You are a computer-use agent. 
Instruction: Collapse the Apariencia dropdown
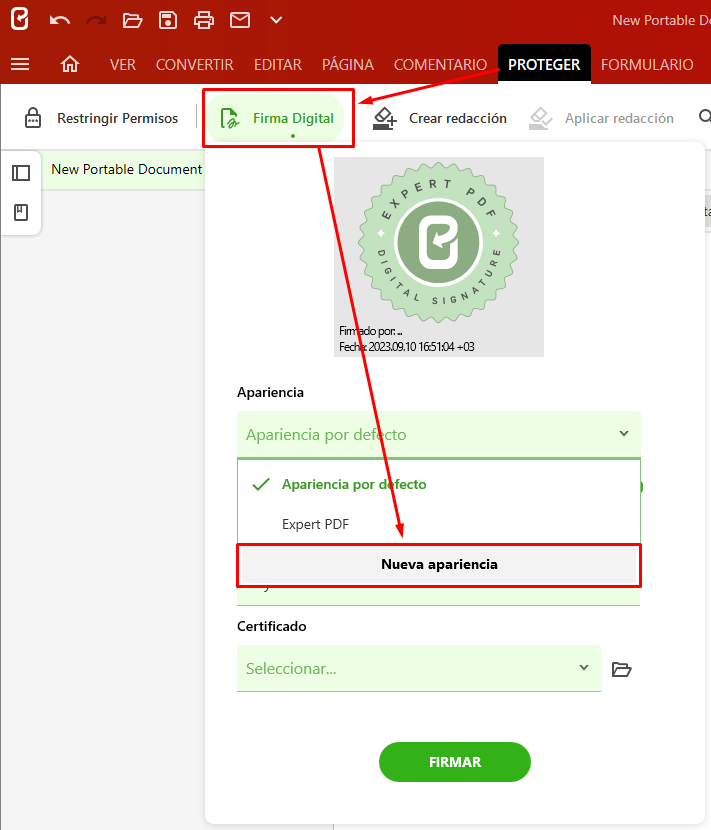438,434
